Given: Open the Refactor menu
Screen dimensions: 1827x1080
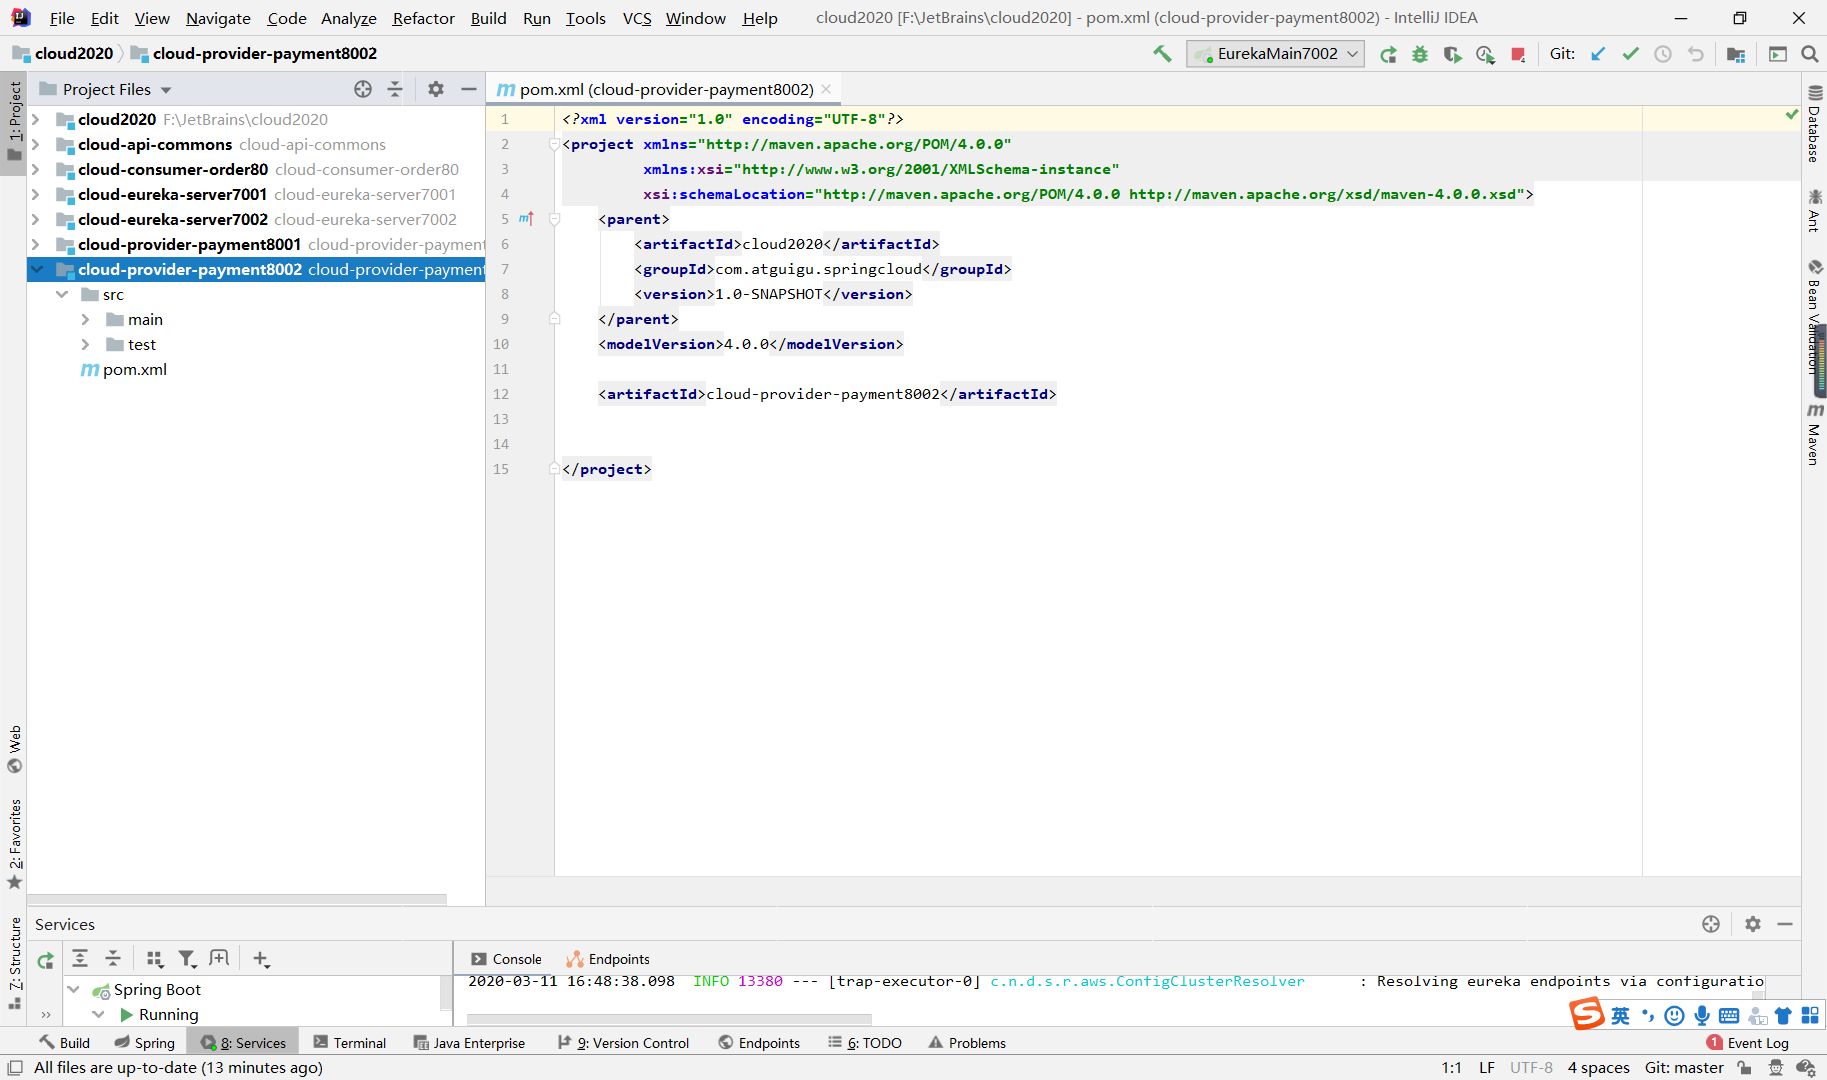Looking at the screenshot, I should pyautogui.click(x=423, y=18).
